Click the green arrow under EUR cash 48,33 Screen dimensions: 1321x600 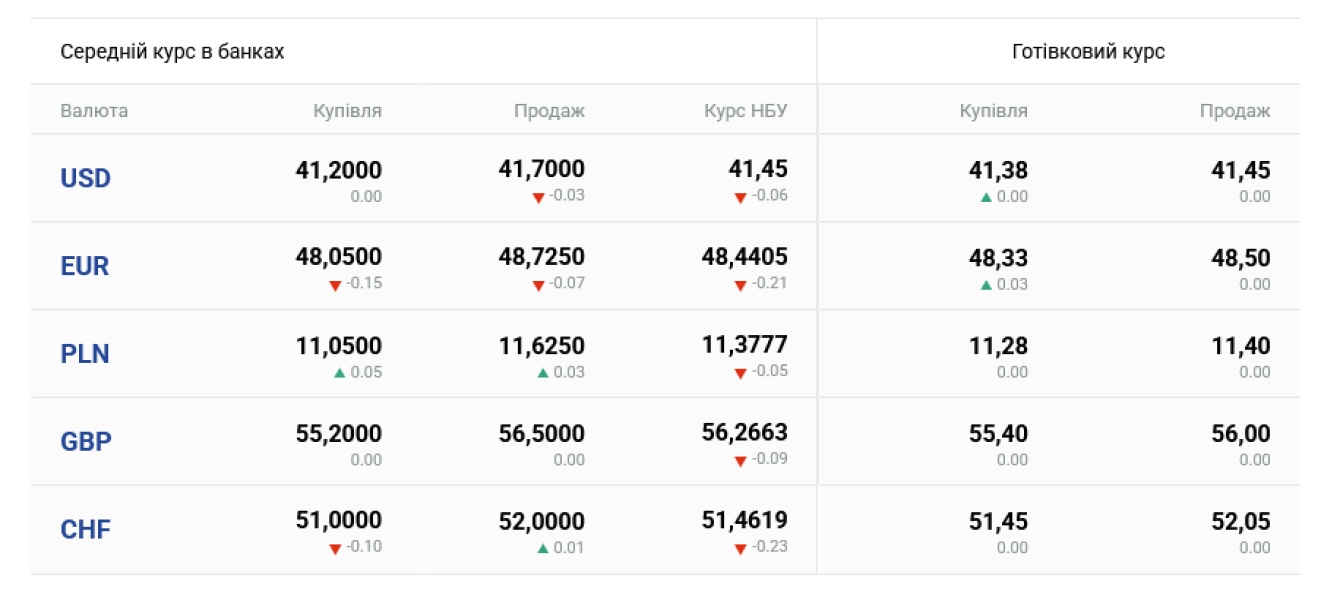pyautogui.click(x=986, y=284)
